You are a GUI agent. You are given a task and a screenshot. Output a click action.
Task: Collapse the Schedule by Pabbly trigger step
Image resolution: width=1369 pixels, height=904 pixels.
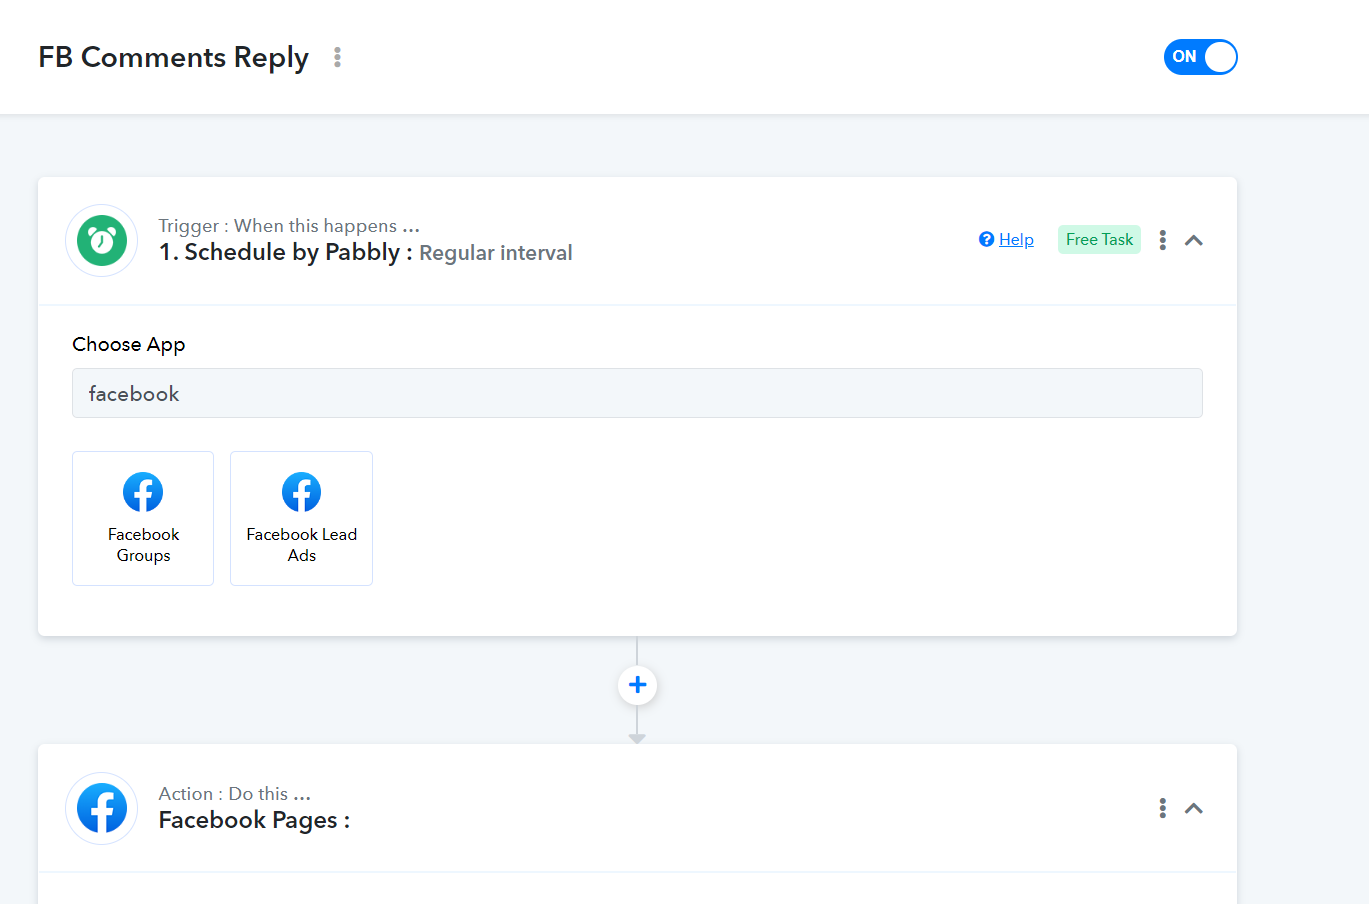coord(1194,240)
